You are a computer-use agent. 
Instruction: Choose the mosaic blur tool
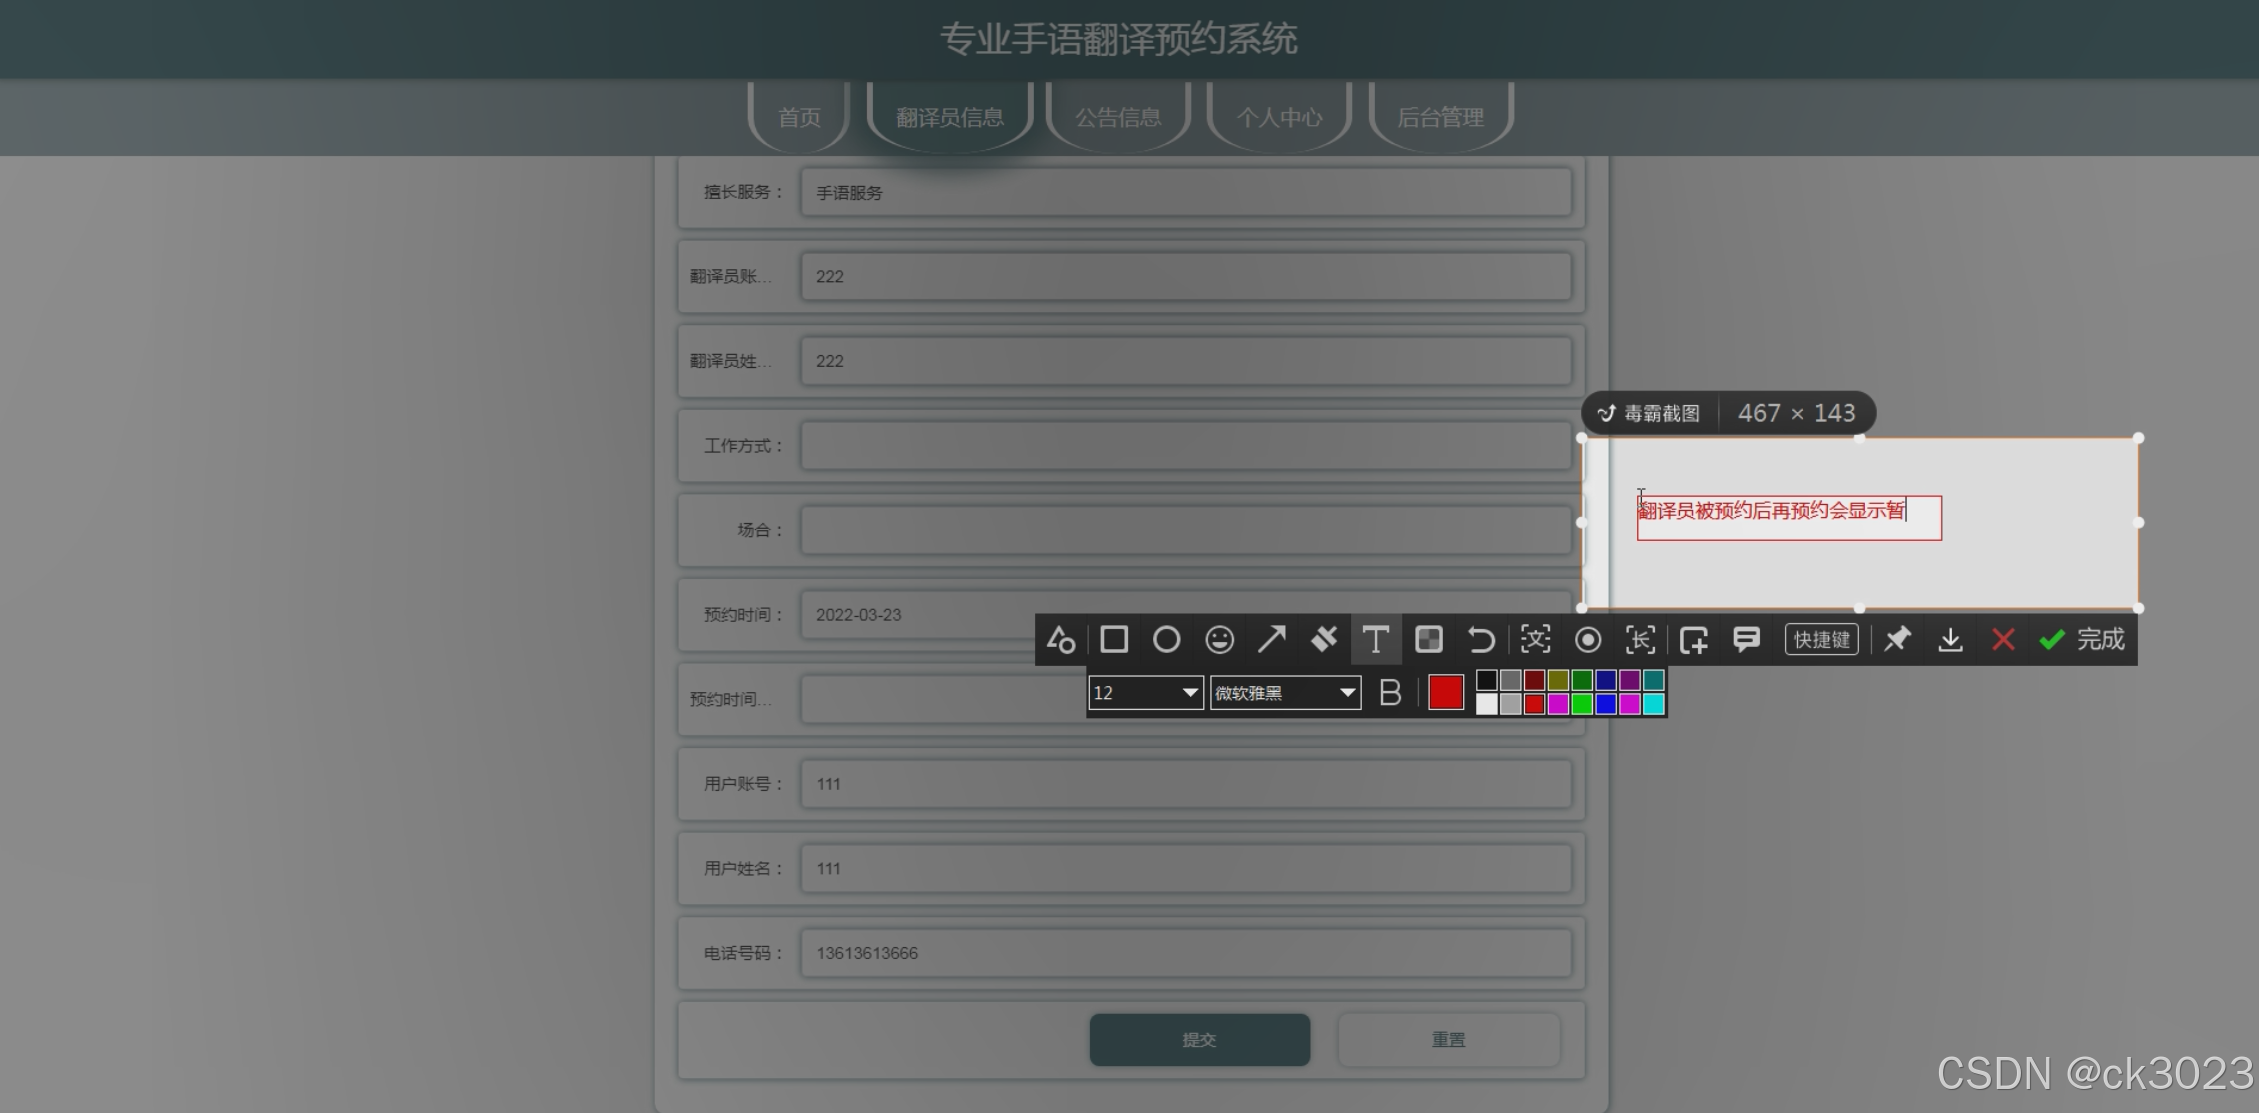click(x=1428, y=640)
